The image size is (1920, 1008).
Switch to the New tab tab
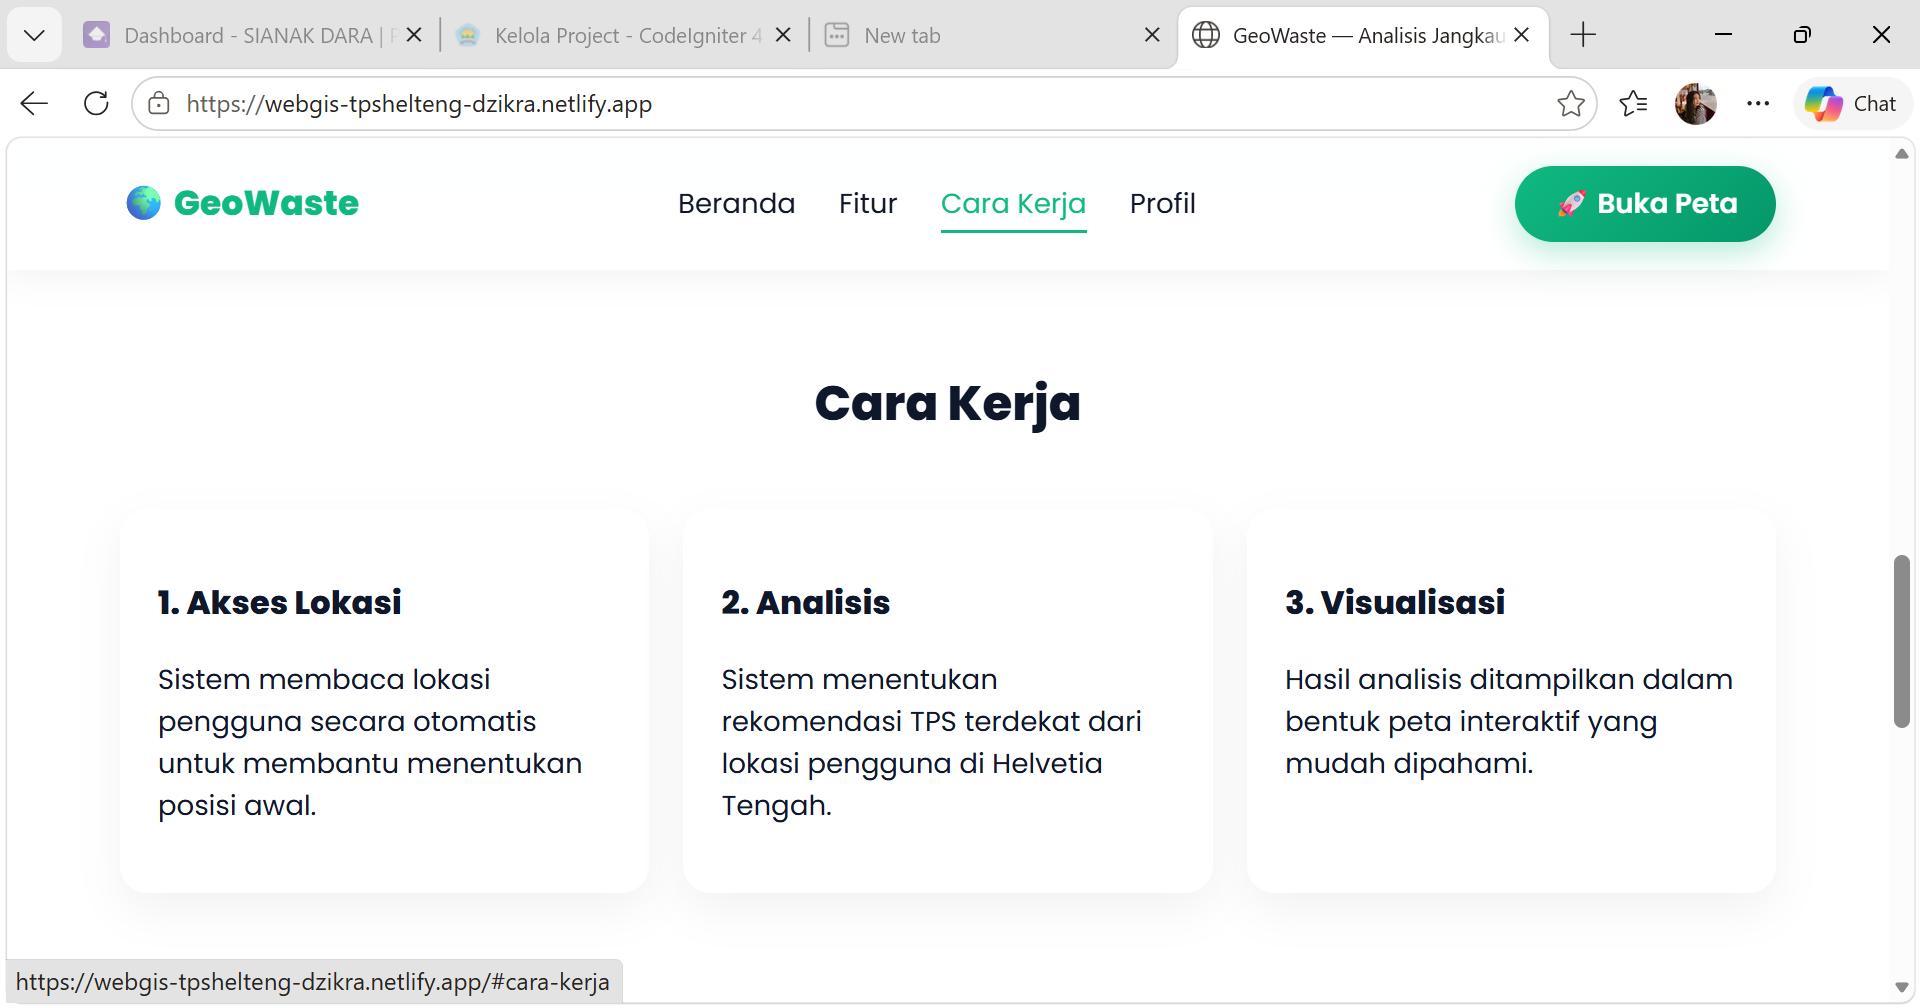tap(980, 35)
